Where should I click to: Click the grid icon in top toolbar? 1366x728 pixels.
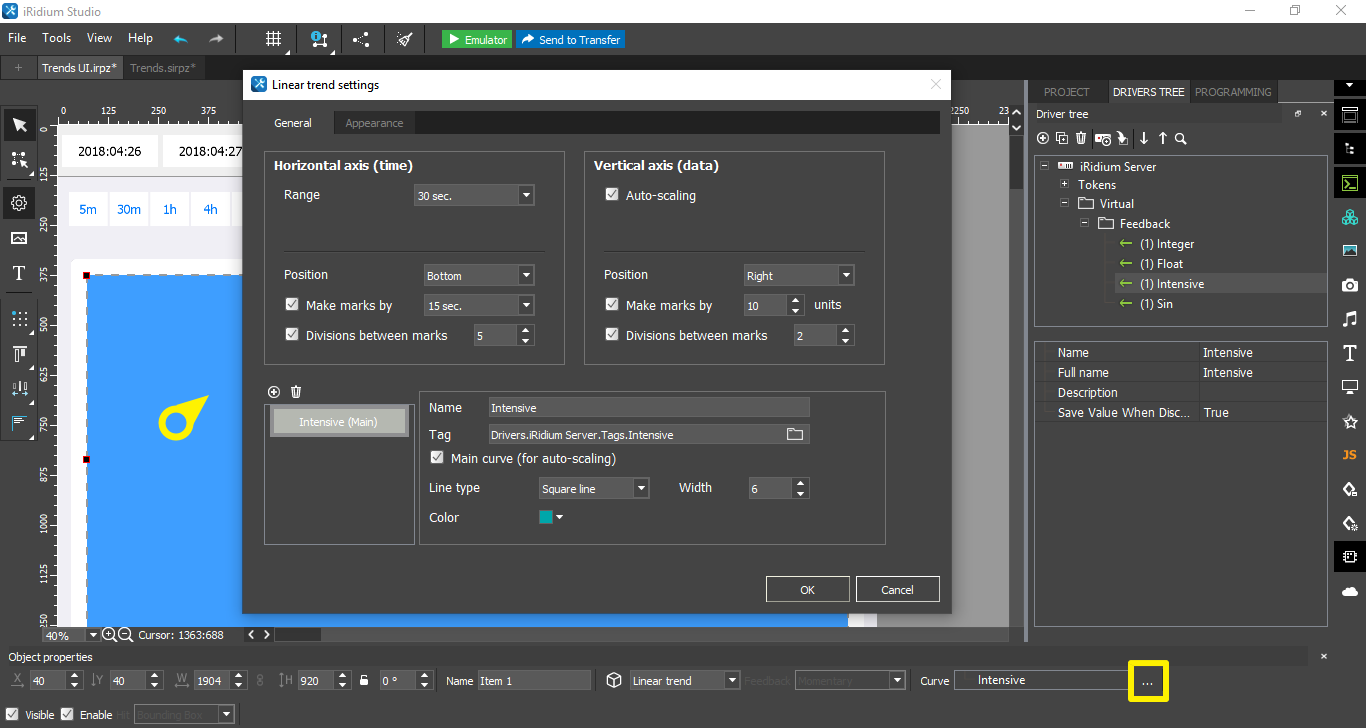273,39
